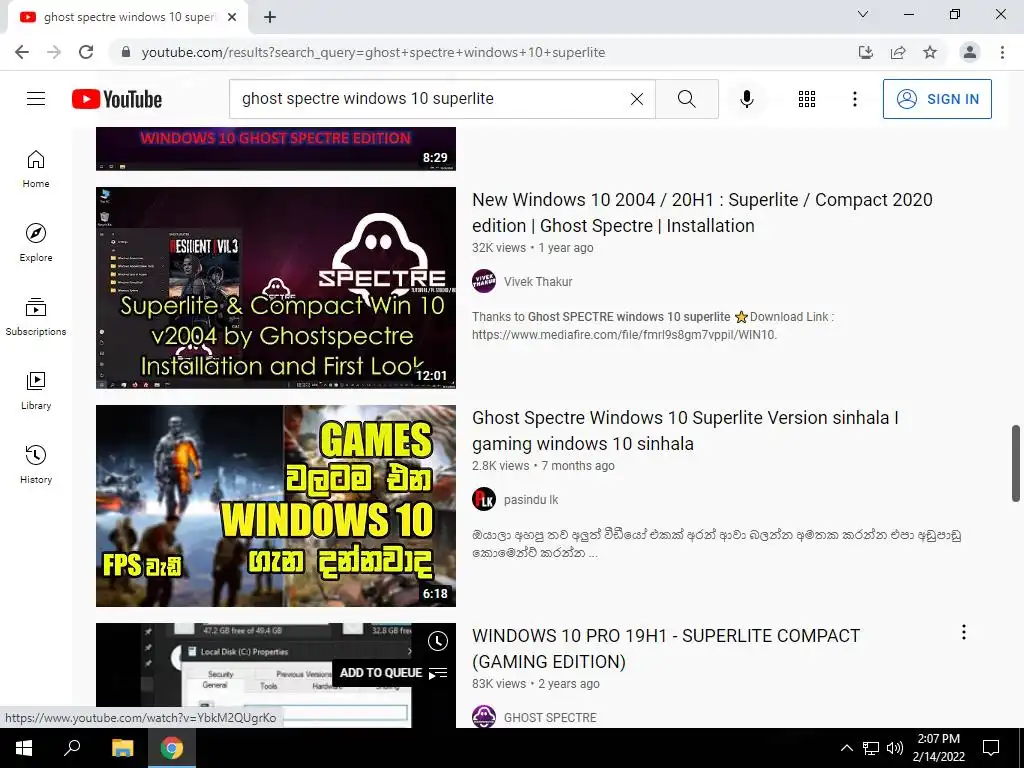Viewport: 1024px width, 768px height.
Task: Open the 8:29 Ghost Spectre Edition thumbnail
Action: [x=276, y=149]
